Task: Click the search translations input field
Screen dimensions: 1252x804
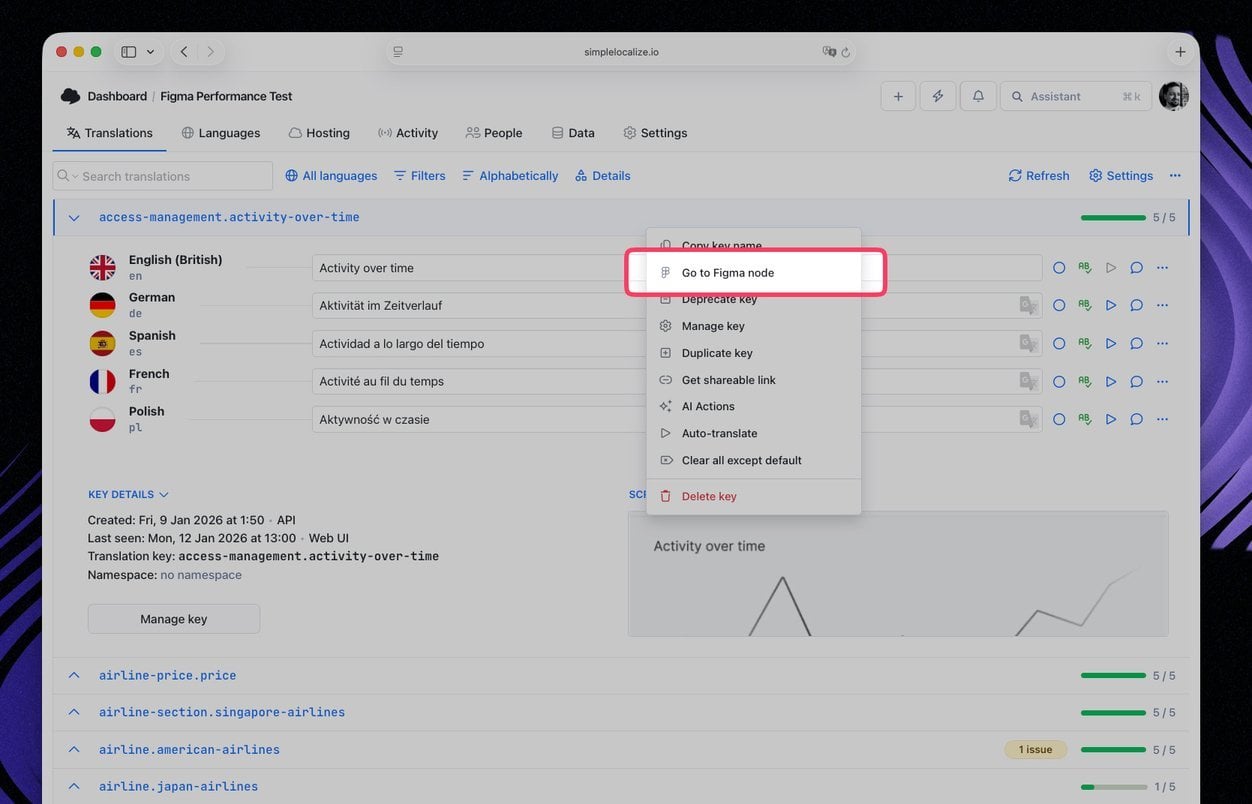Action: click(161, 175)
